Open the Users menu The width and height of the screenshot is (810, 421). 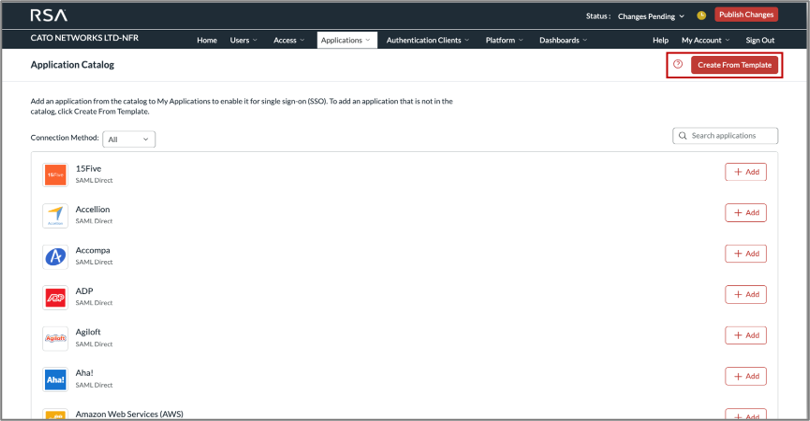coord(243,40)
